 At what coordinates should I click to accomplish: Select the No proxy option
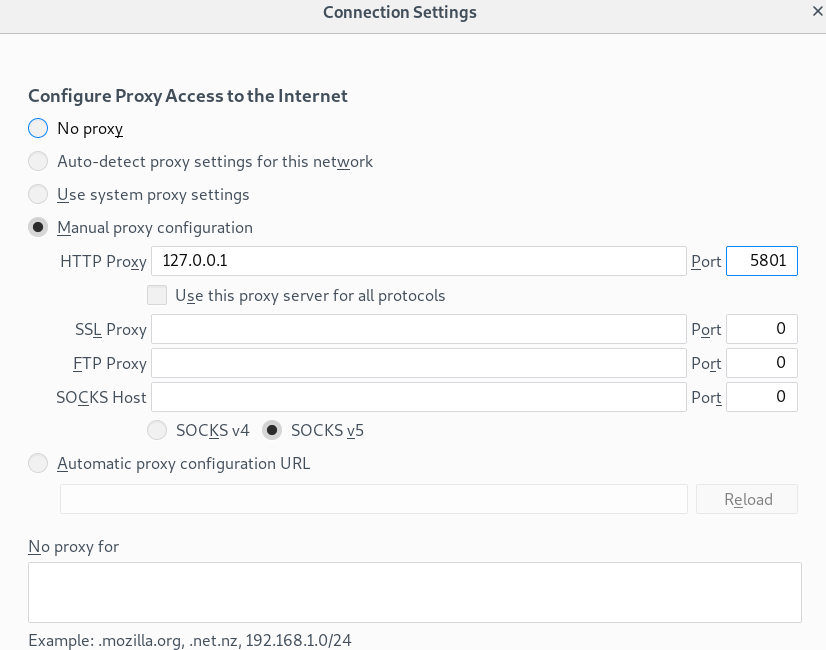coord(38,128)
